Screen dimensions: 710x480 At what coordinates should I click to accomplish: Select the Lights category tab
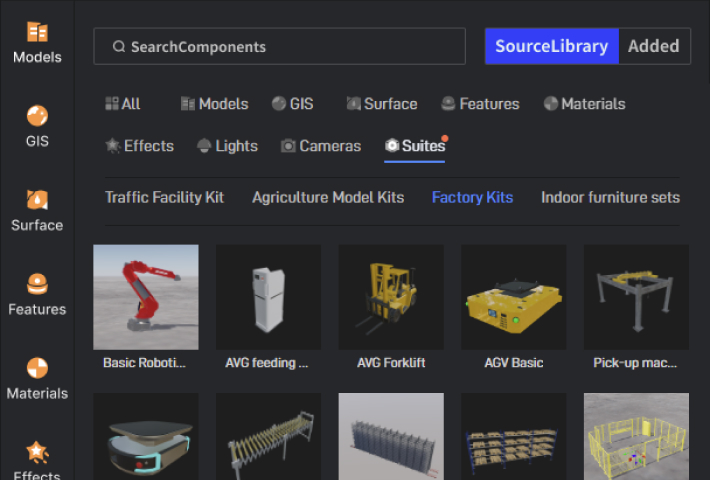click(227, 146)
